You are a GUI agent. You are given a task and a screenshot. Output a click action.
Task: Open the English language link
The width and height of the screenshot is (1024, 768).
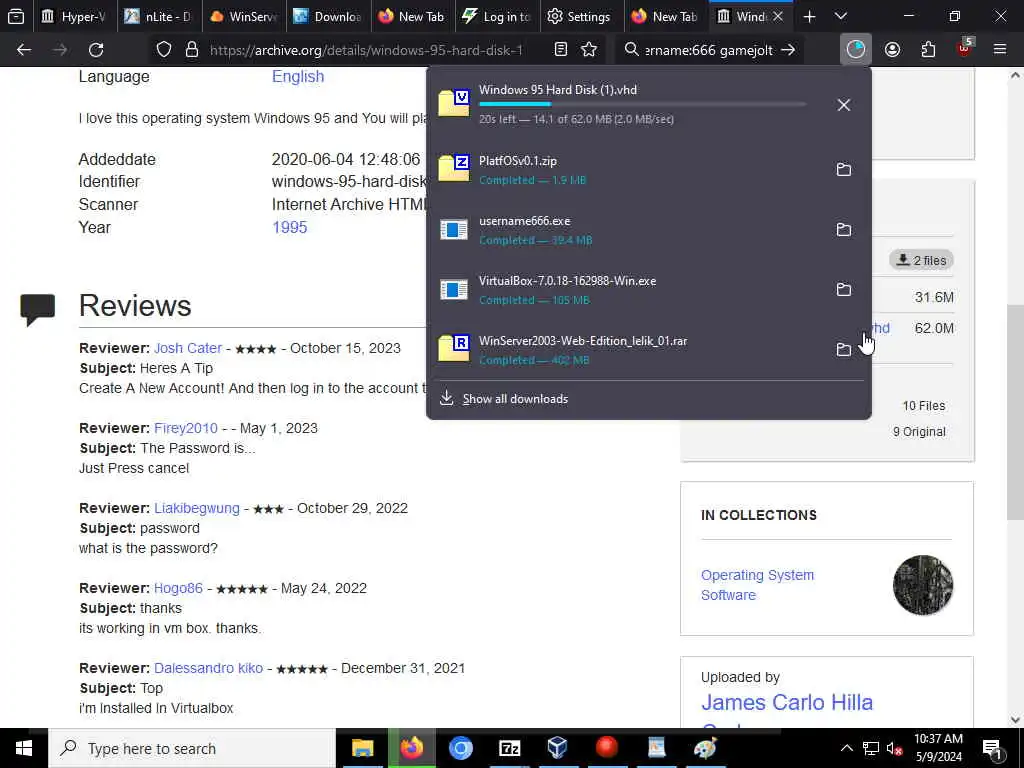click(x=298, y=76)
